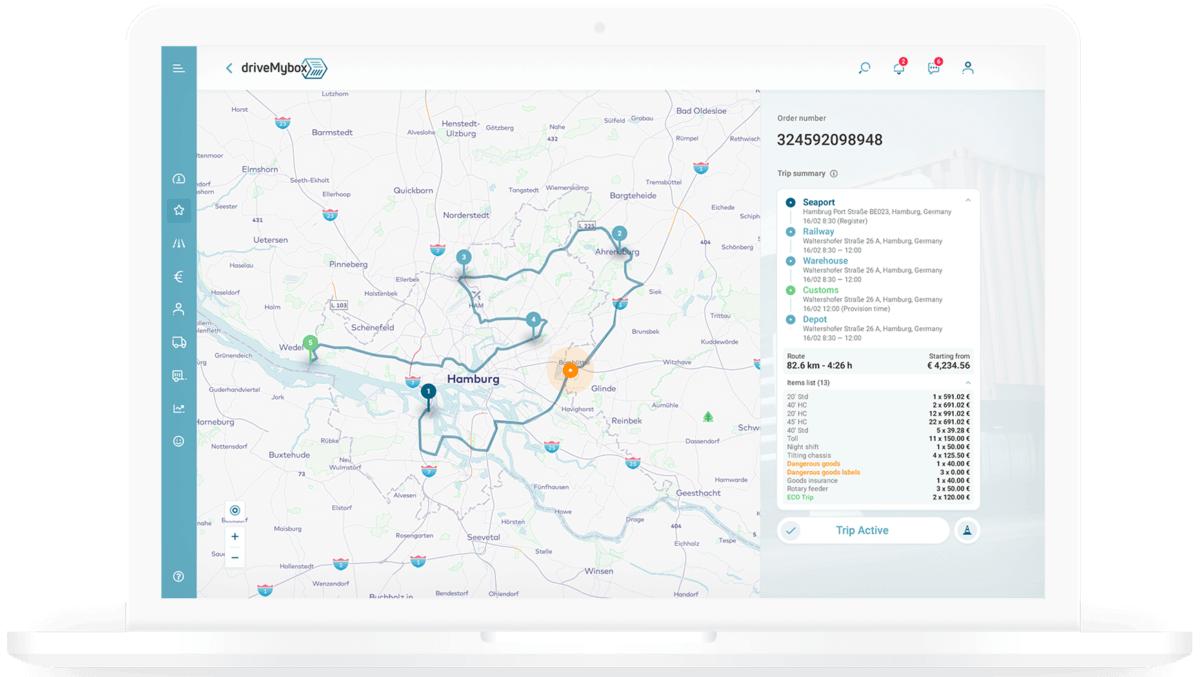Select the dashboard gauge sidebar icon

click(x=179, y=179)
